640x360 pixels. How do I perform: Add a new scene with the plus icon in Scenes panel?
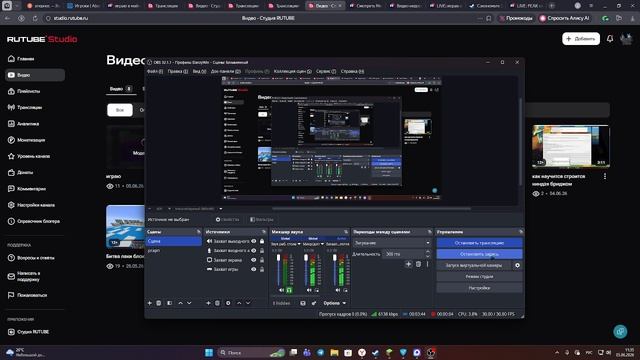point(149,303)
